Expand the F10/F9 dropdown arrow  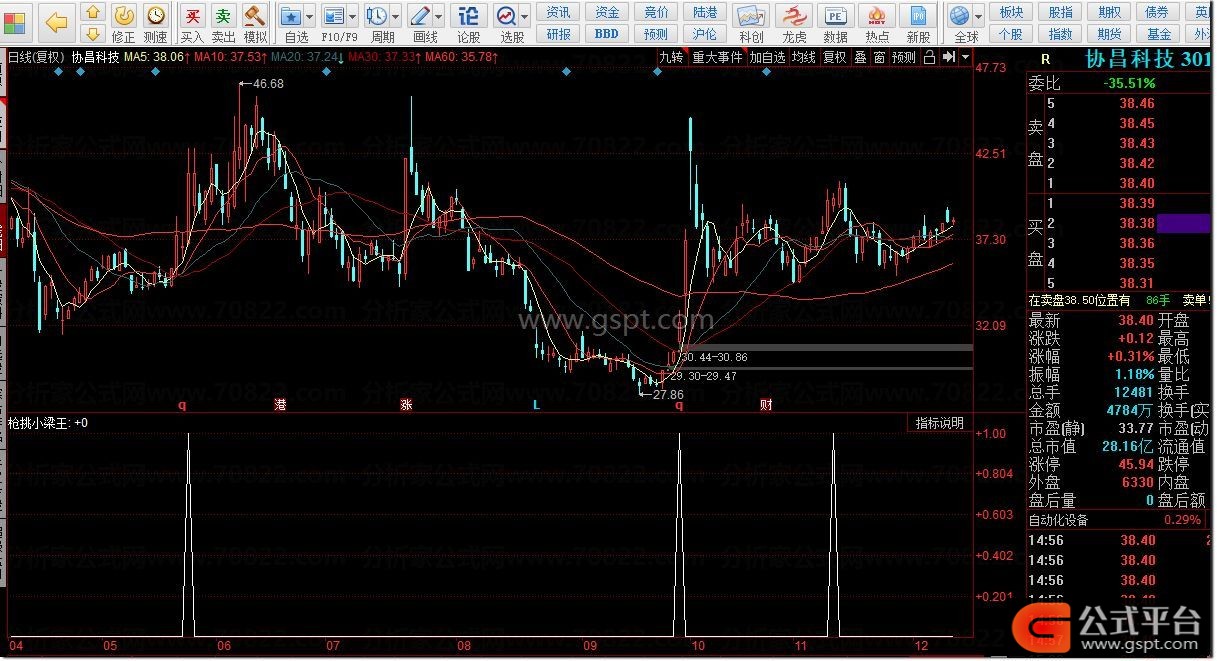point(354,16)
